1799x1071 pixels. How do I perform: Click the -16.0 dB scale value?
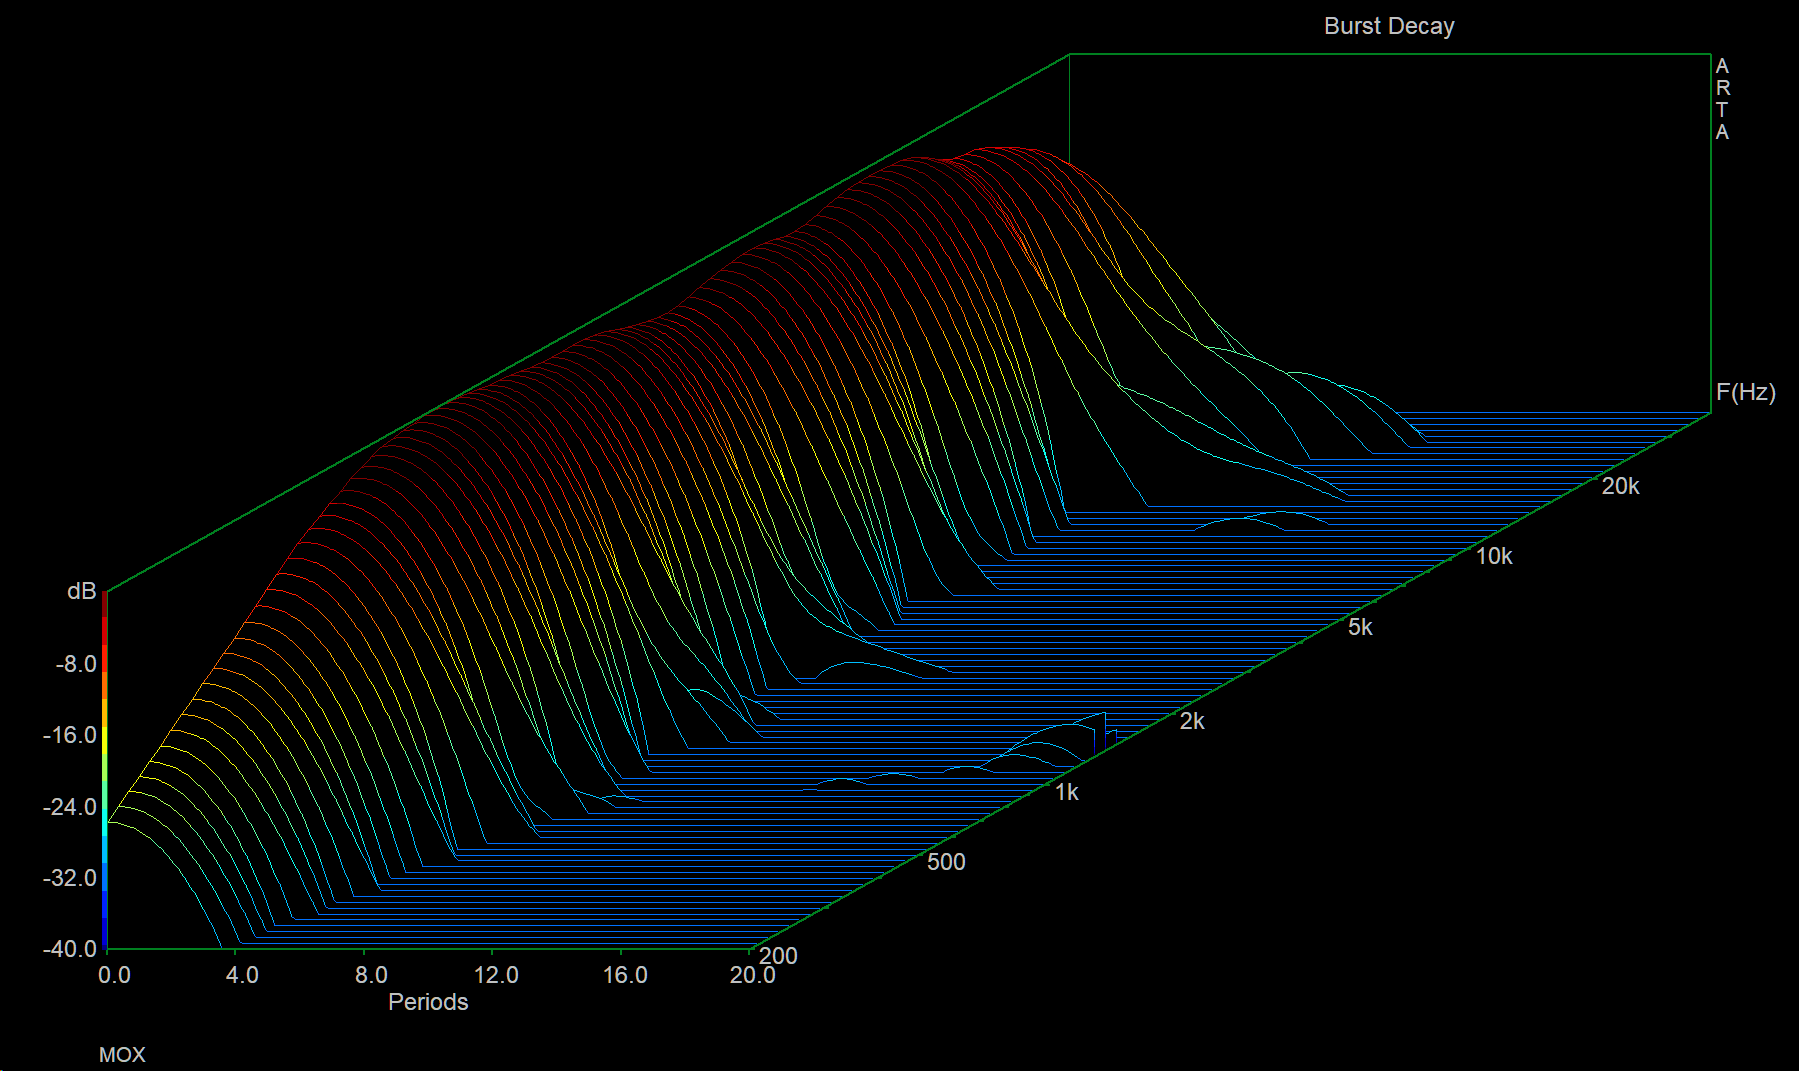tap(70, 735)
